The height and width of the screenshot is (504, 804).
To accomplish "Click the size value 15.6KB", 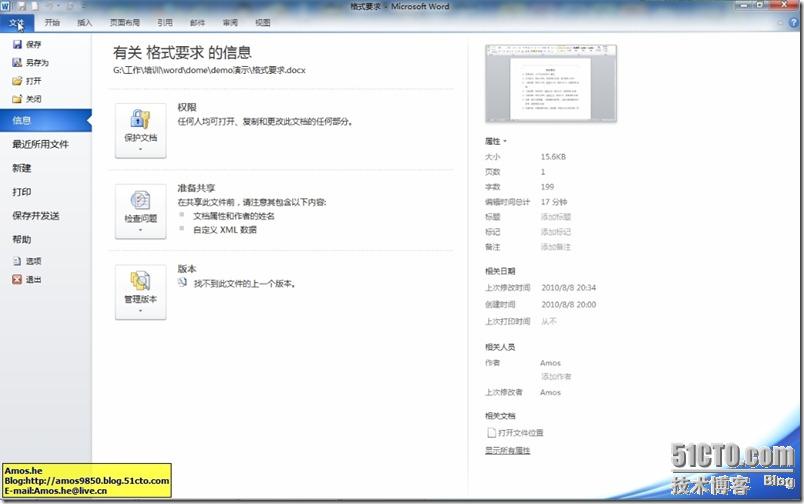I will [x=553, y=157].
